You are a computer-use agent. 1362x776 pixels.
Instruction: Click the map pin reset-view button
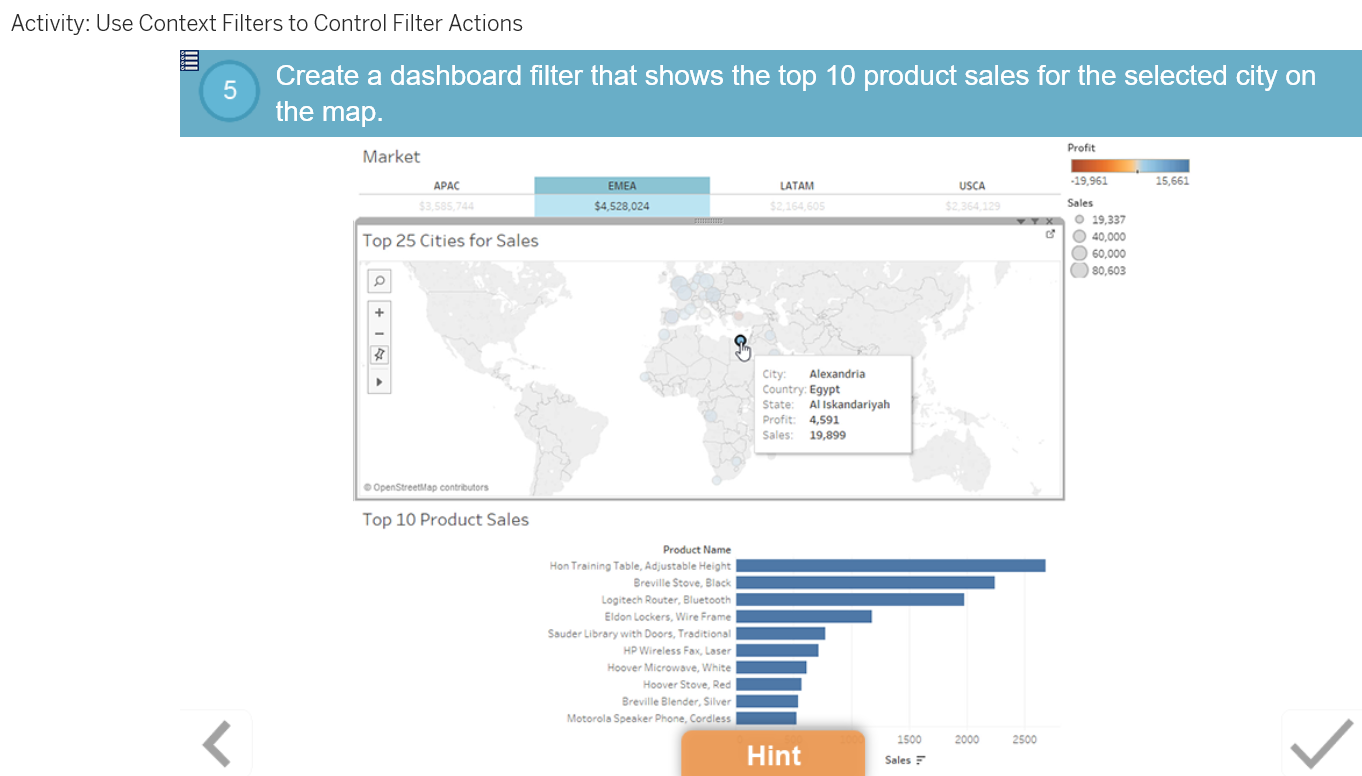[x=379, y=355]
